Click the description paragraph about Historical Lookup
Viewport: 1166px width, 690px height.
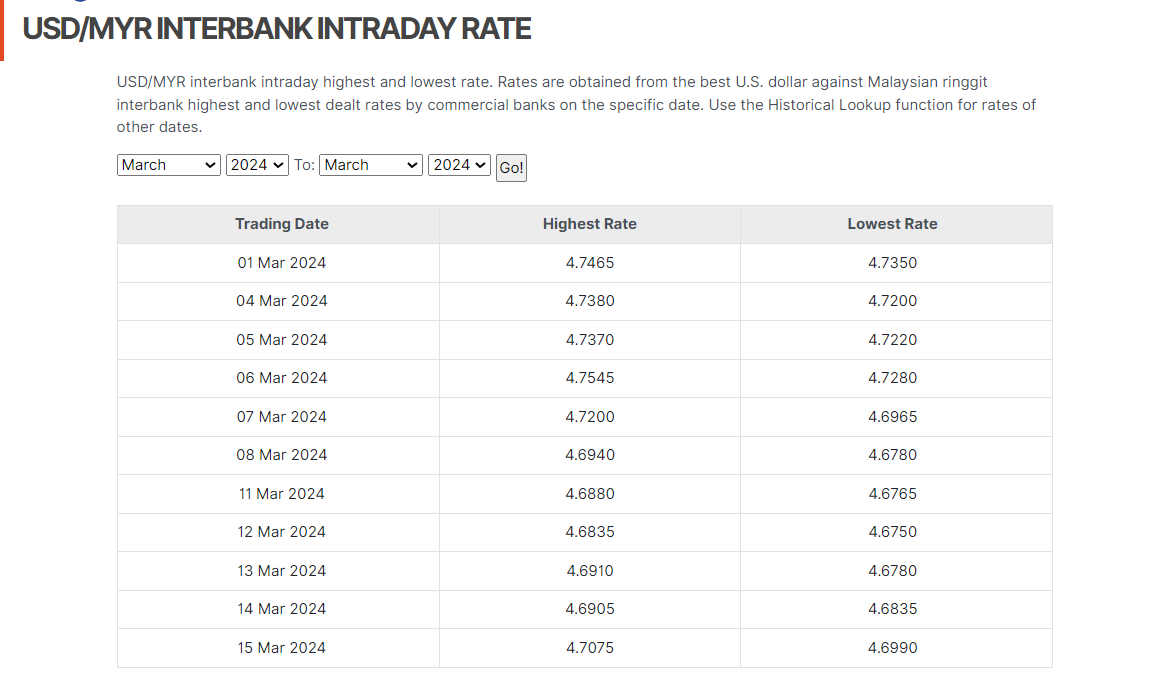576,104
